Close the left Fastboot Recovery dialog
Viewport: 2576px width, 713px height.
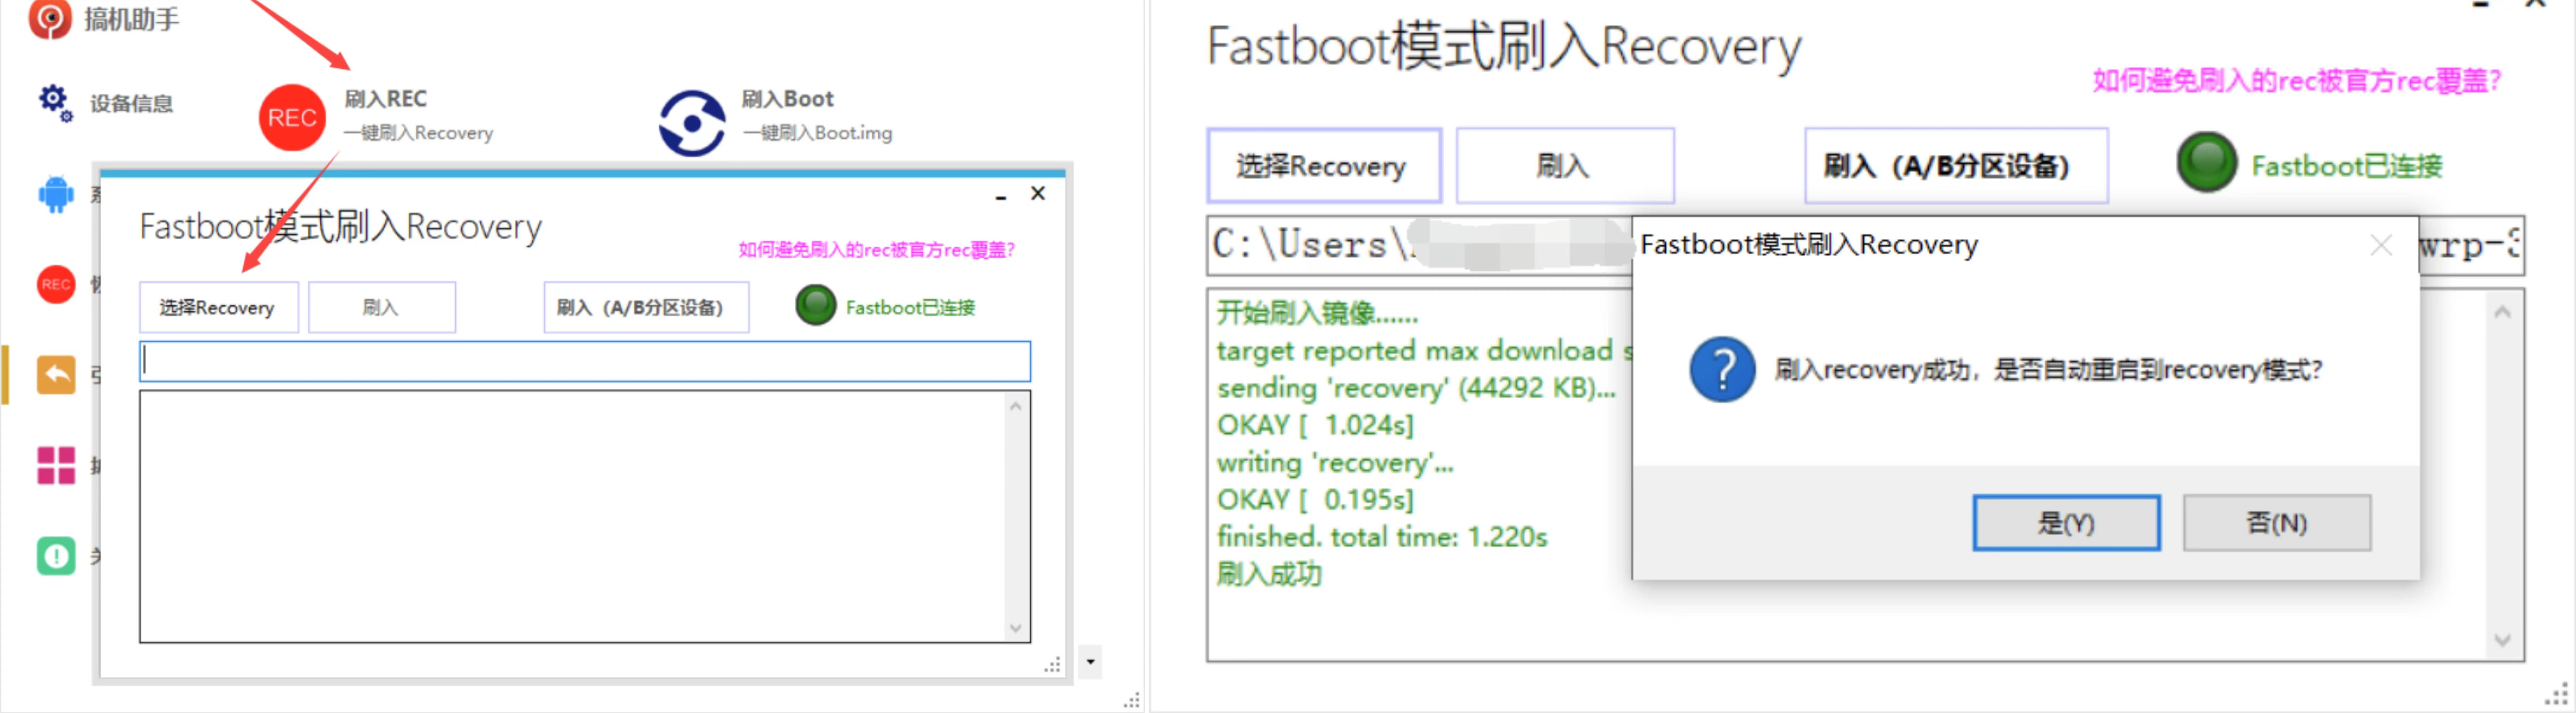pos(1038,193)
